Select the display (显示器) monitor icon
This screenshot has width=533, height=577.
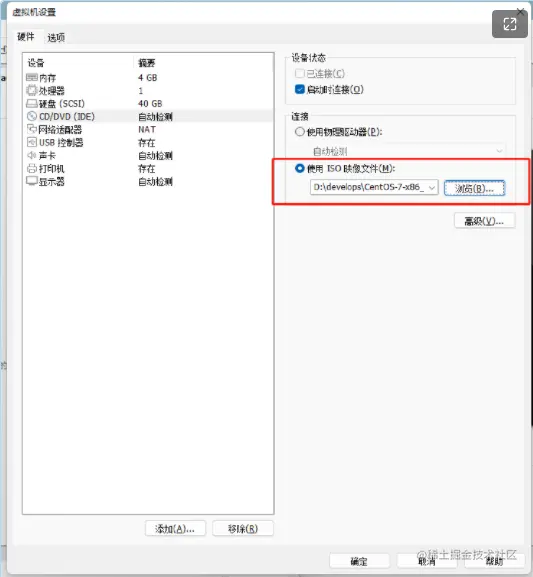pyautogui.click(x=32, y=181)
